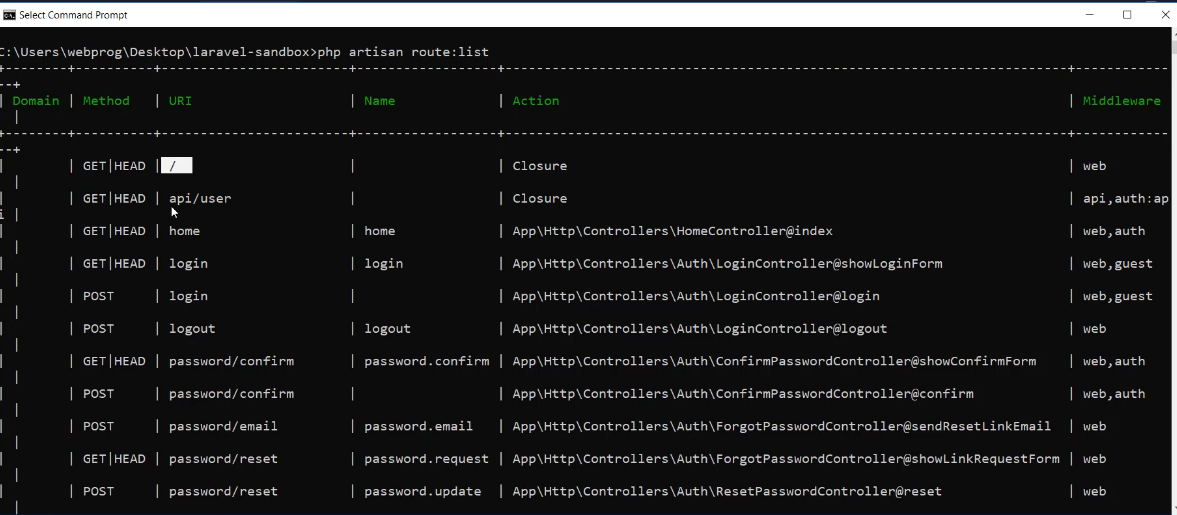Click the 'api/user' URI entry
The image size is (1177, 515).
pyautogui.click(x=200, y=199)
